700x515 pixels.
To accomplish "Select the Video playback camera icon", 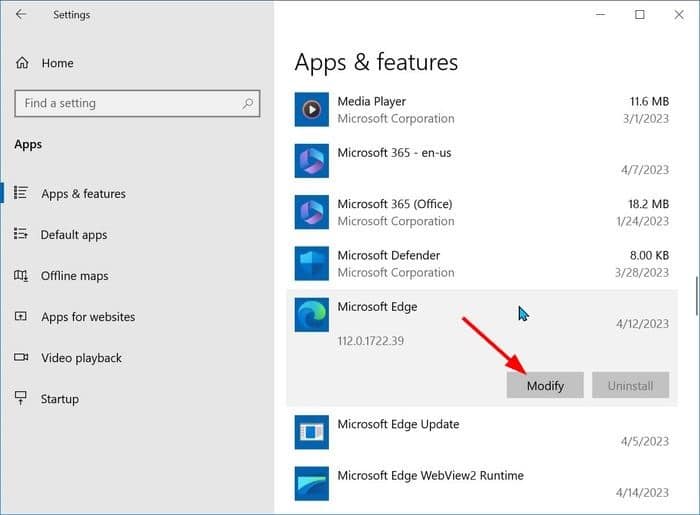I will pos(21,357).
